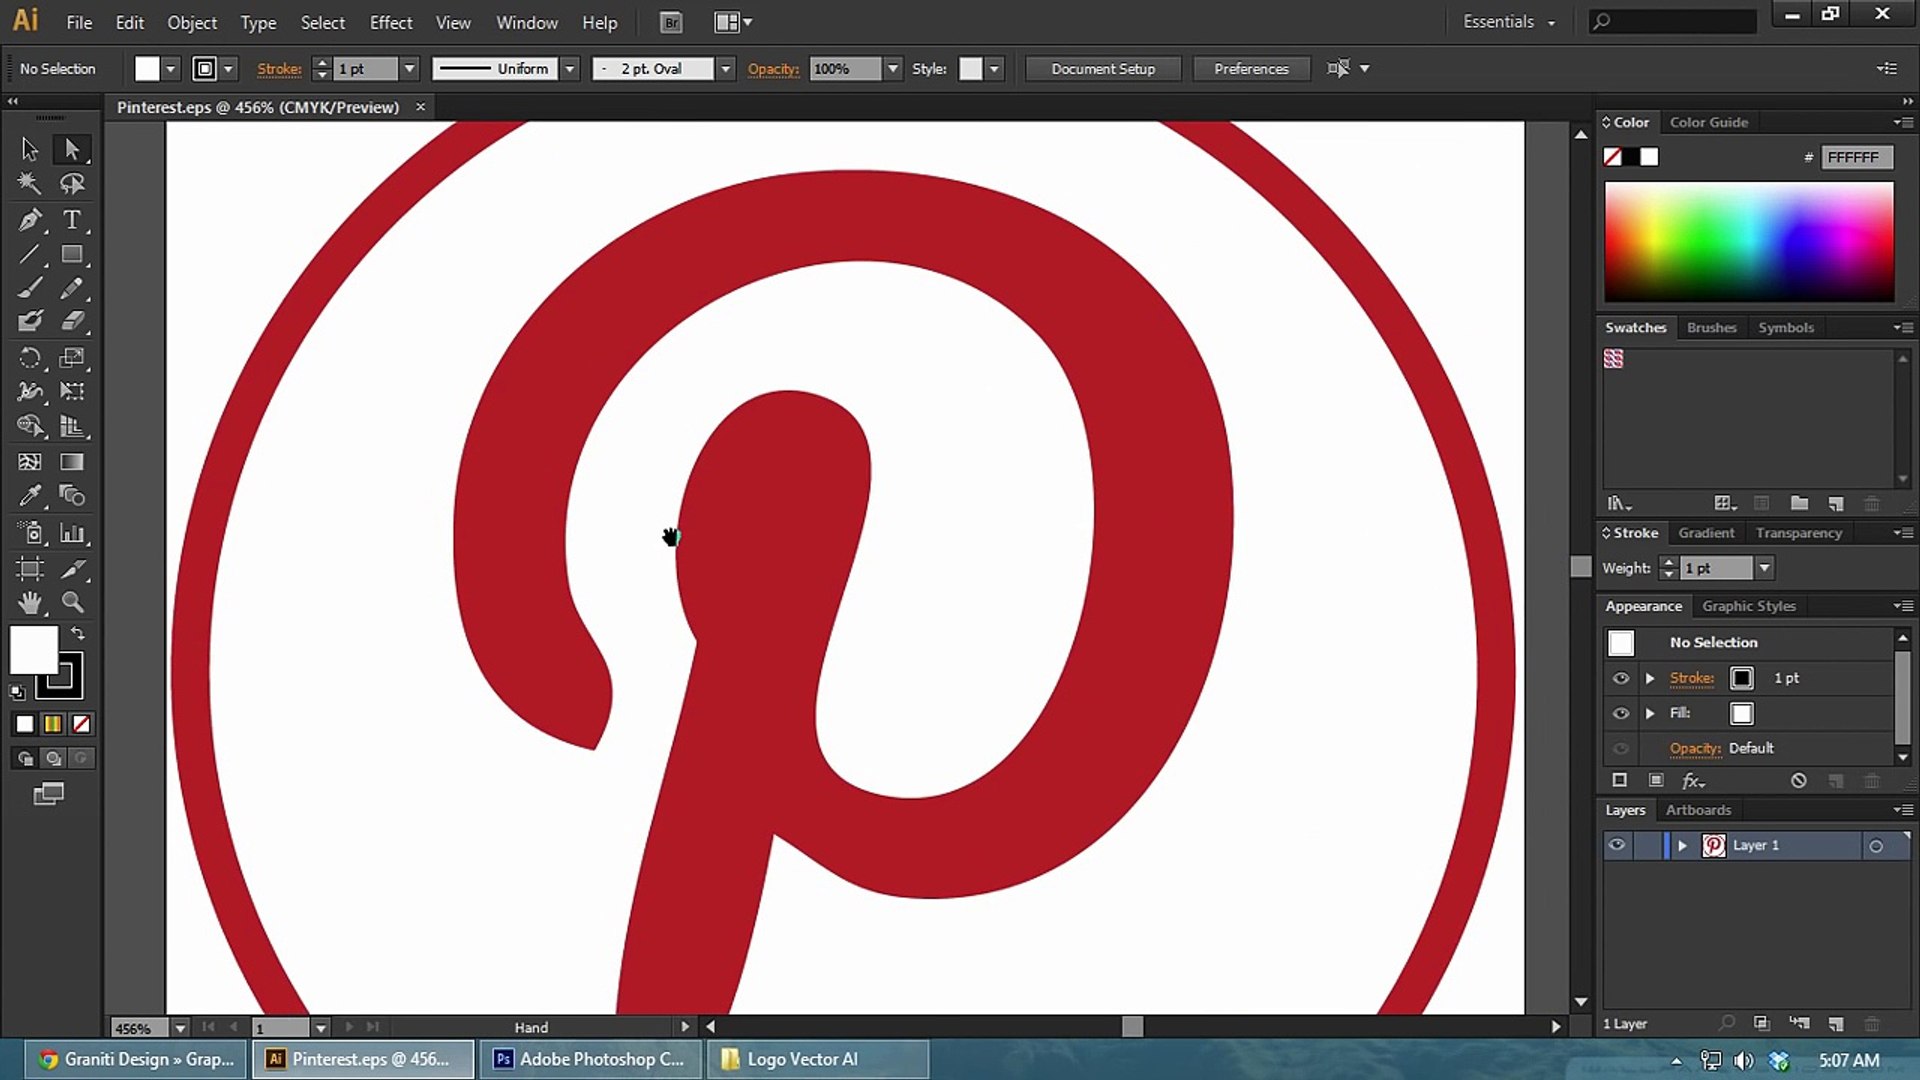
Task: Select the Pen tool
Action: point(30,220)
